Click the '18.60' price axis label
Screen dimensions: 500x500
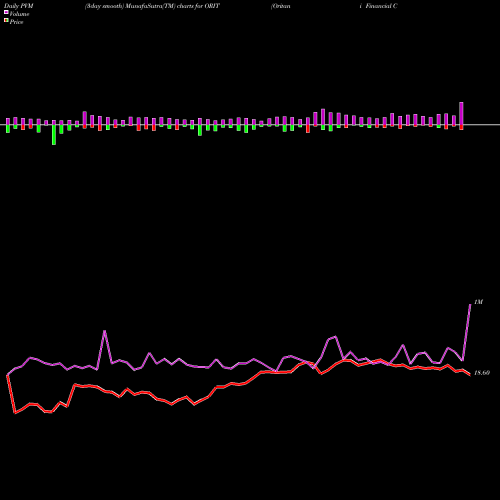482,373
